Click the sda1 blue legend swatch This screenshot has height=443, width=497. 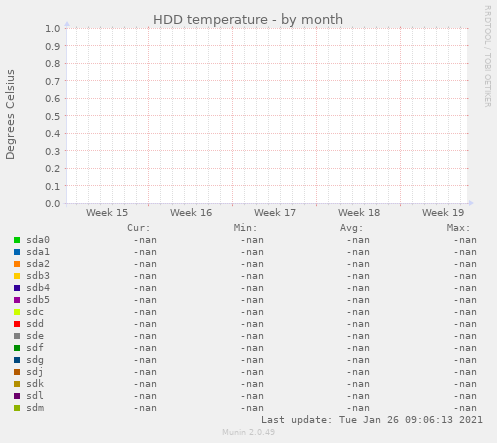pyautogui.click(x=17, y=252)
